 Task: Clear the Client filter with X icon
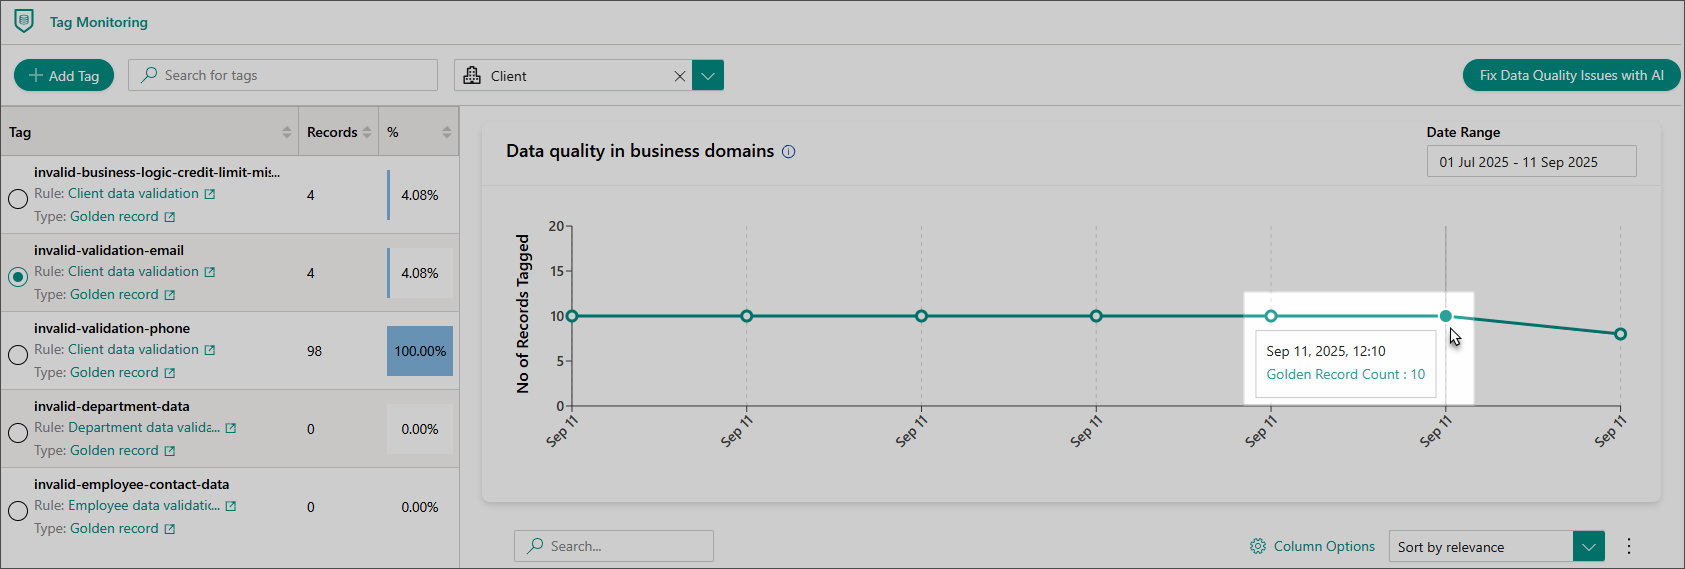680,76
